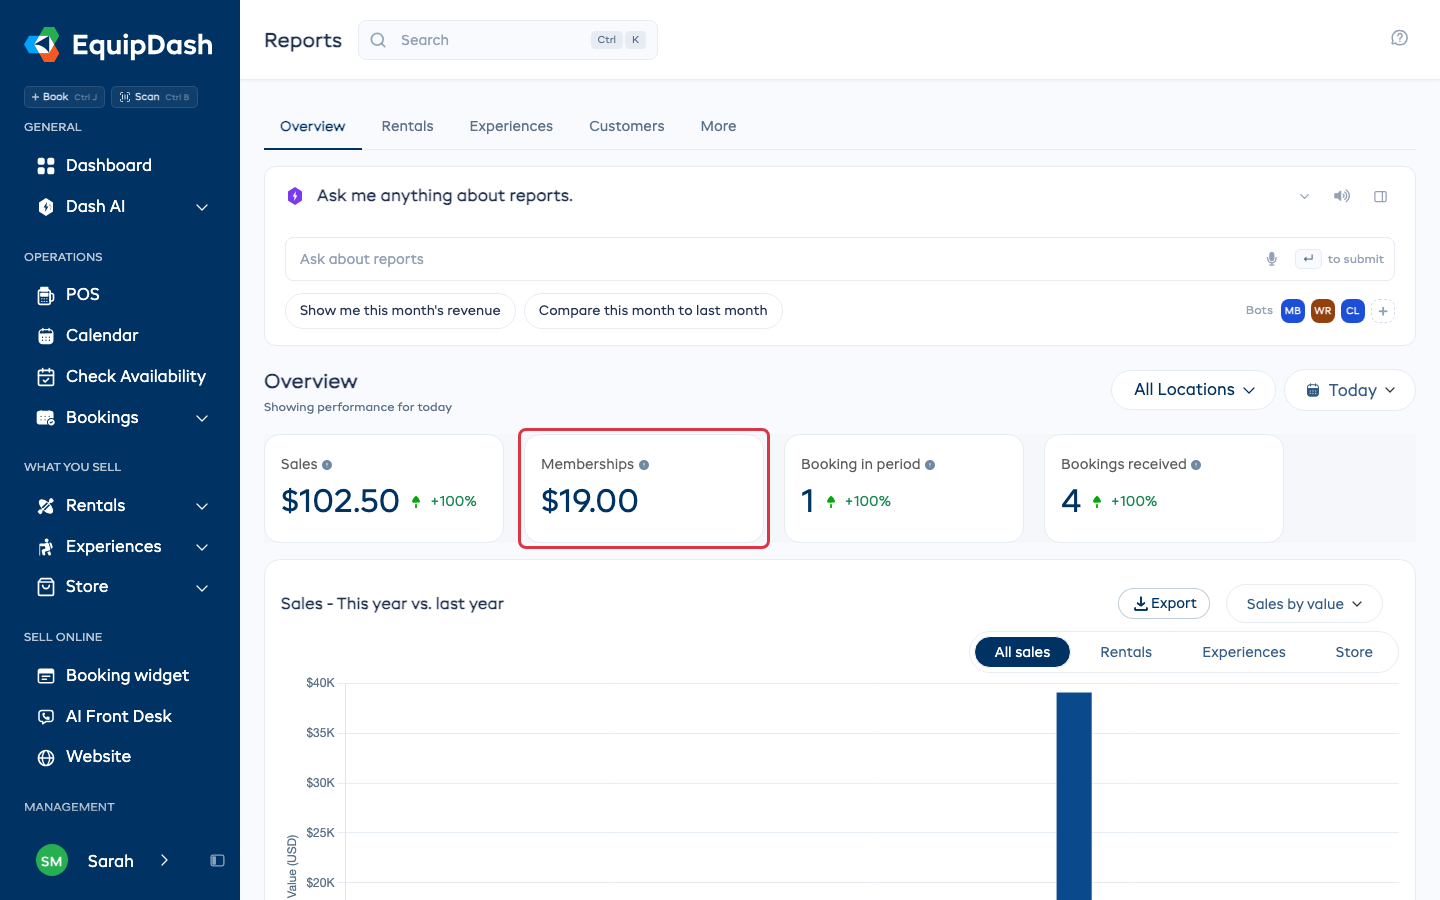
Task: Open the All Locations dropdown
Action: click(1193, 390)
